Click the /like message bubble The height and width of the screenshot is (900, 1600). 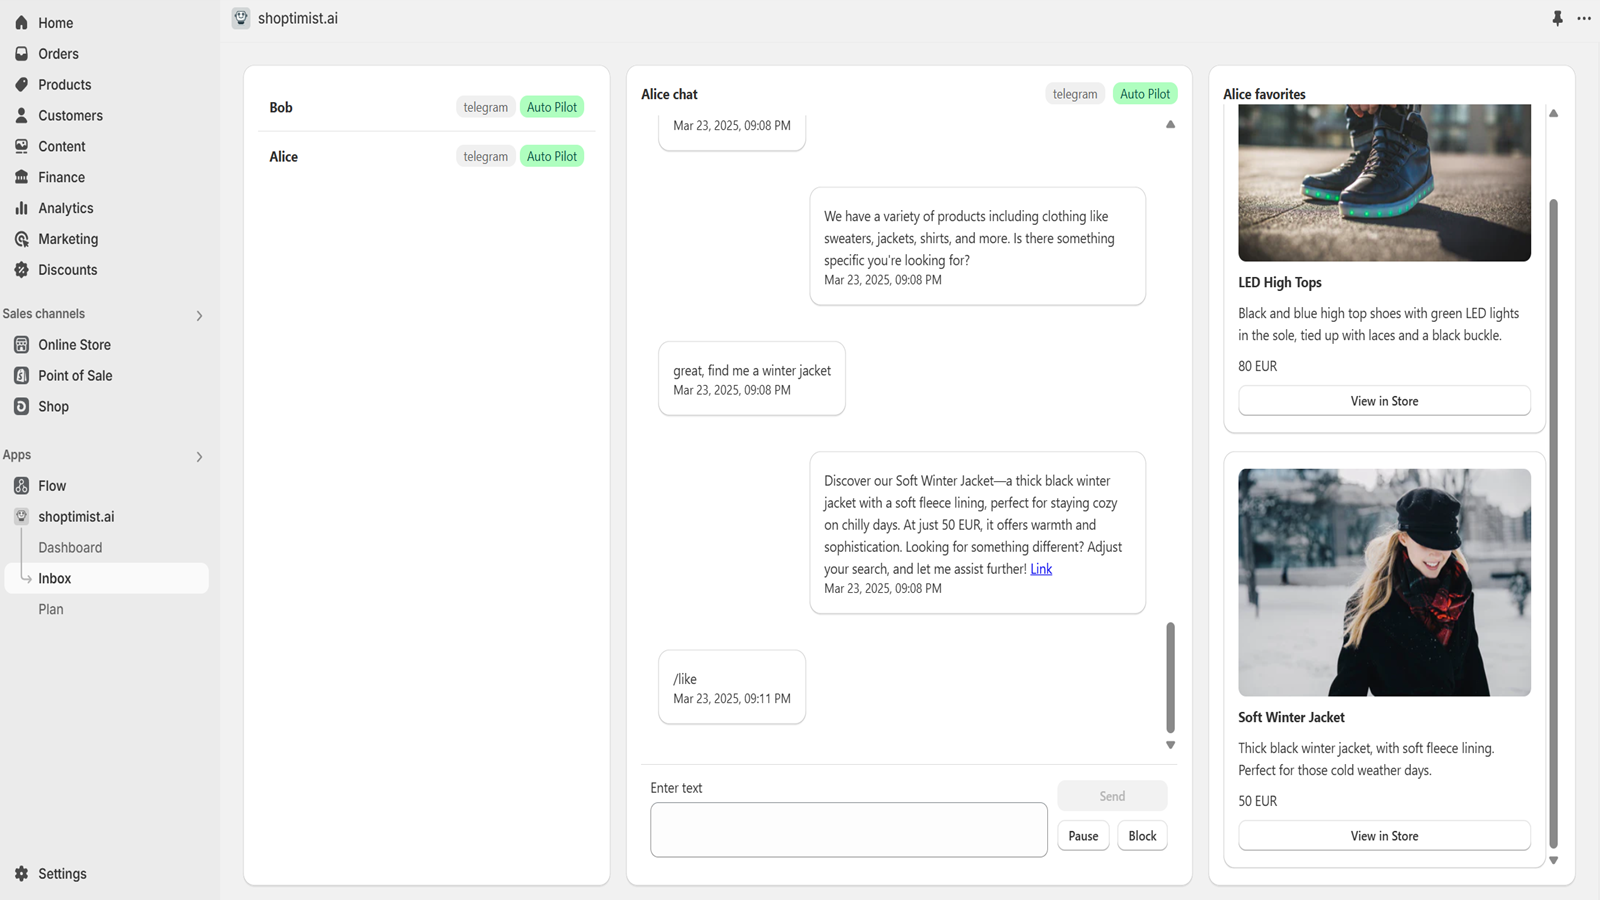(x=732, y=687)
